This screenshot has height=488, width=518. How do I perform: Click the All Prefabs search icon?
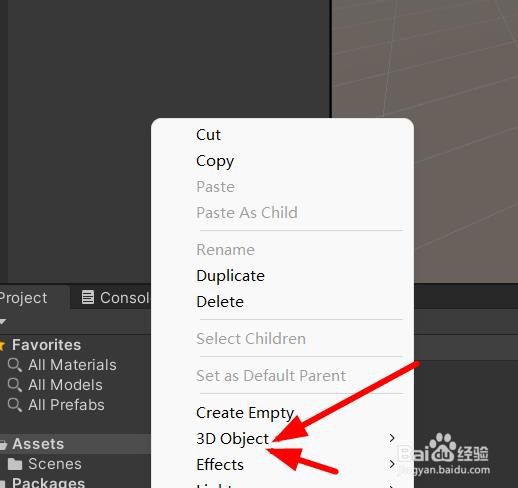[x=15, y=405]
